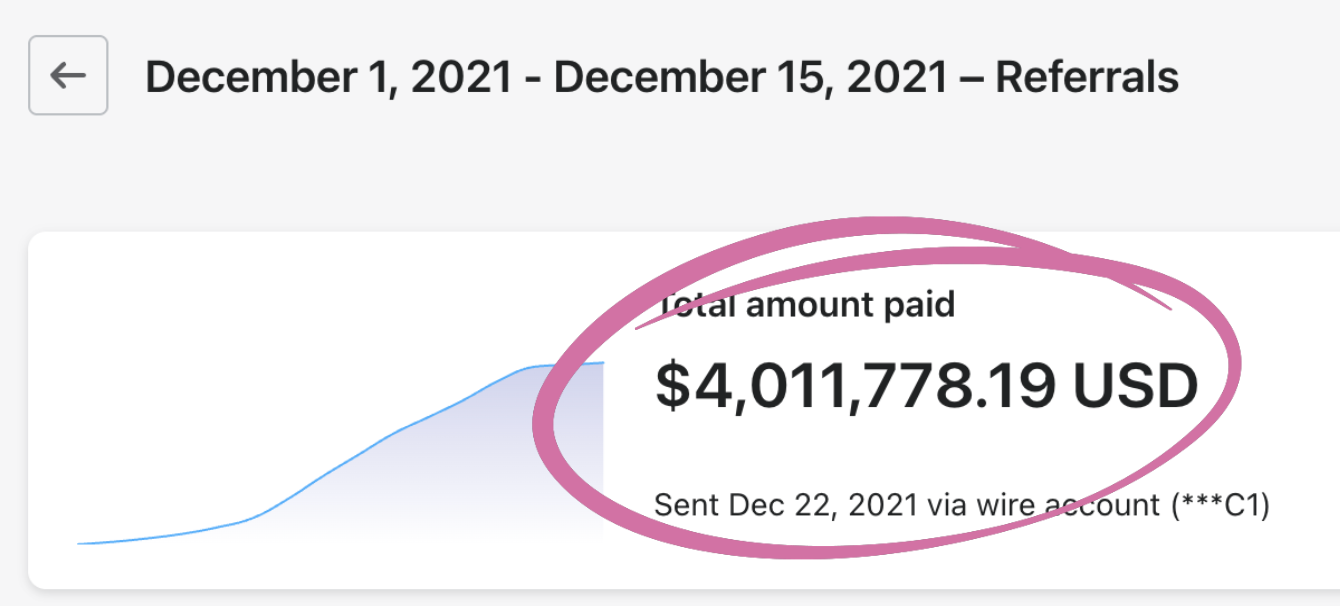Click the December 15, 2021 end date
Screen dimensions: 1340x606
(750, 77)
